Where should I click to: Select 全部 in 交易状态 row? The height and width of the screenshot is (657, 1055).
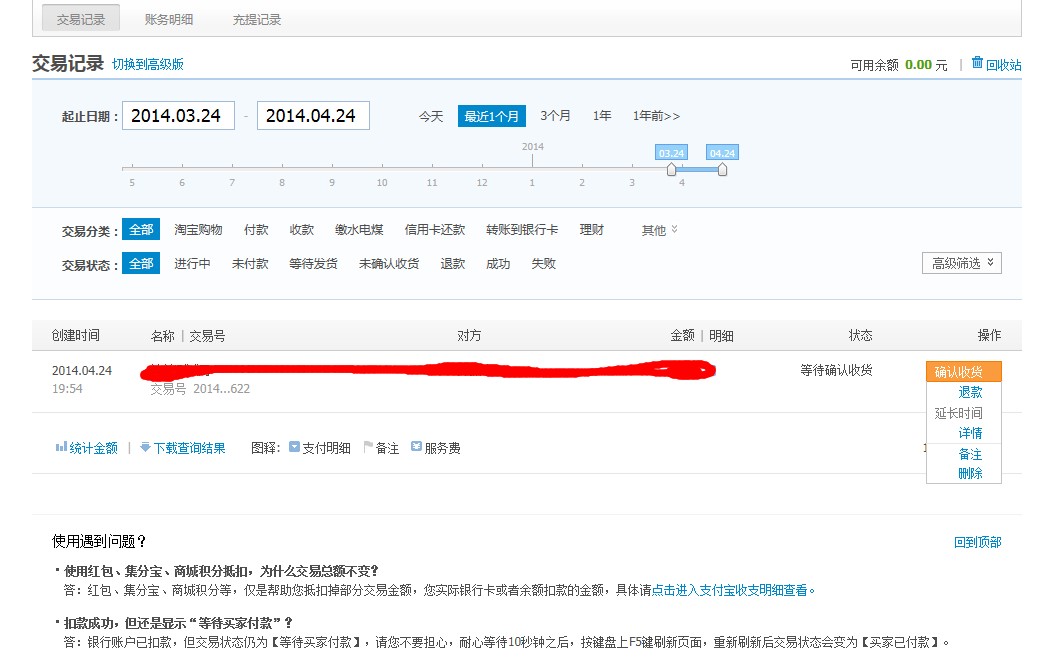(141, 263)
